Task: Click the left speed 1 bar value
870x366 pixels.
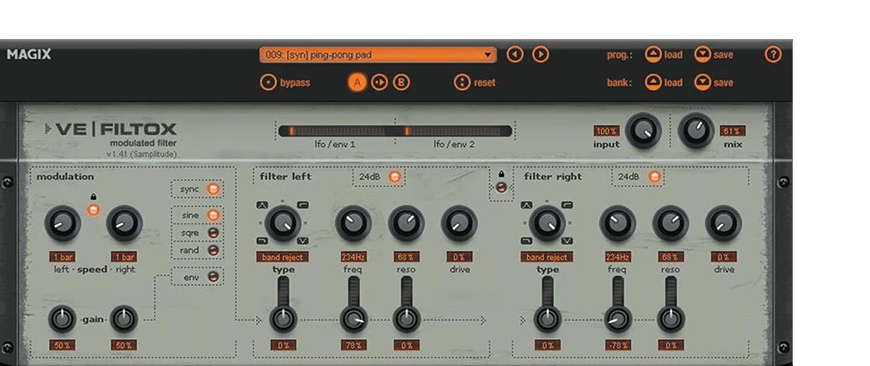Action: click(62, 257)
